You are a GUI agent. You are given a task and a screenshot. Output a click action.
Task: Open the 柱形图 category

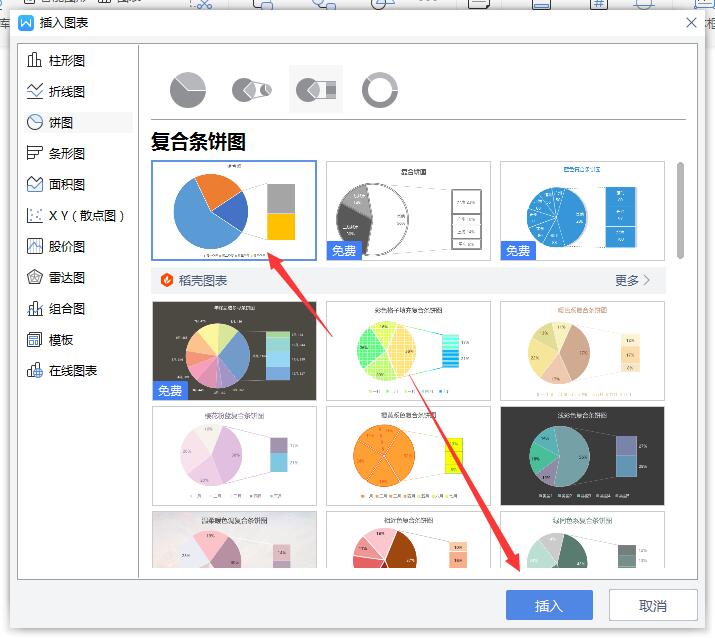pos(78,60)
